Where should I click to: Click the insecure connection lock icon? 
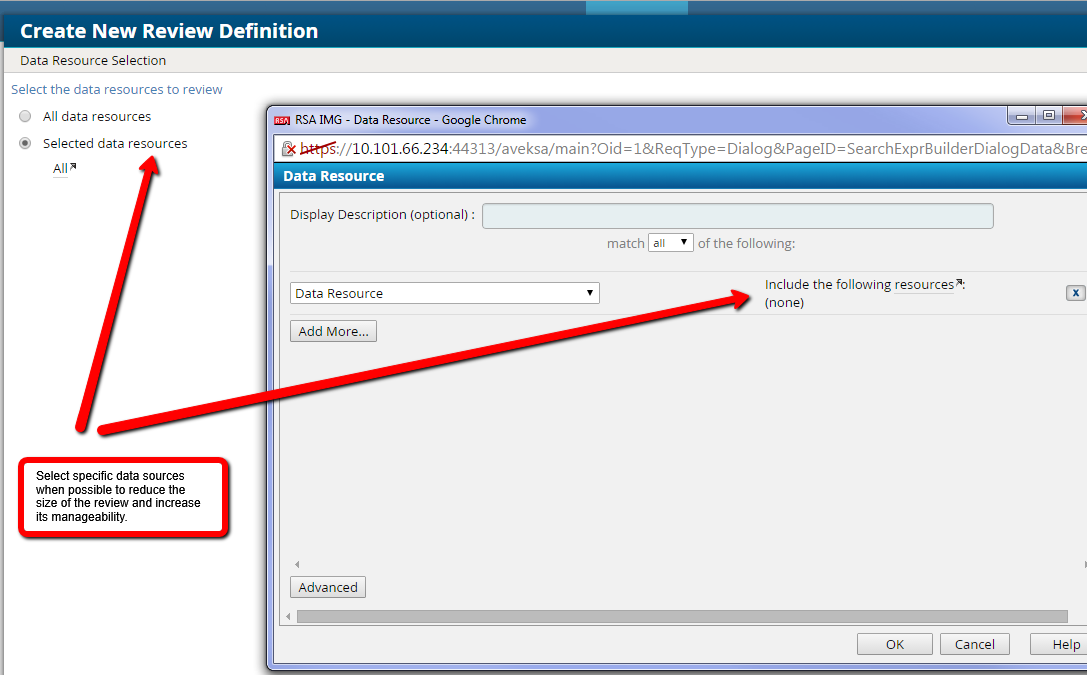tap(289, 149)
